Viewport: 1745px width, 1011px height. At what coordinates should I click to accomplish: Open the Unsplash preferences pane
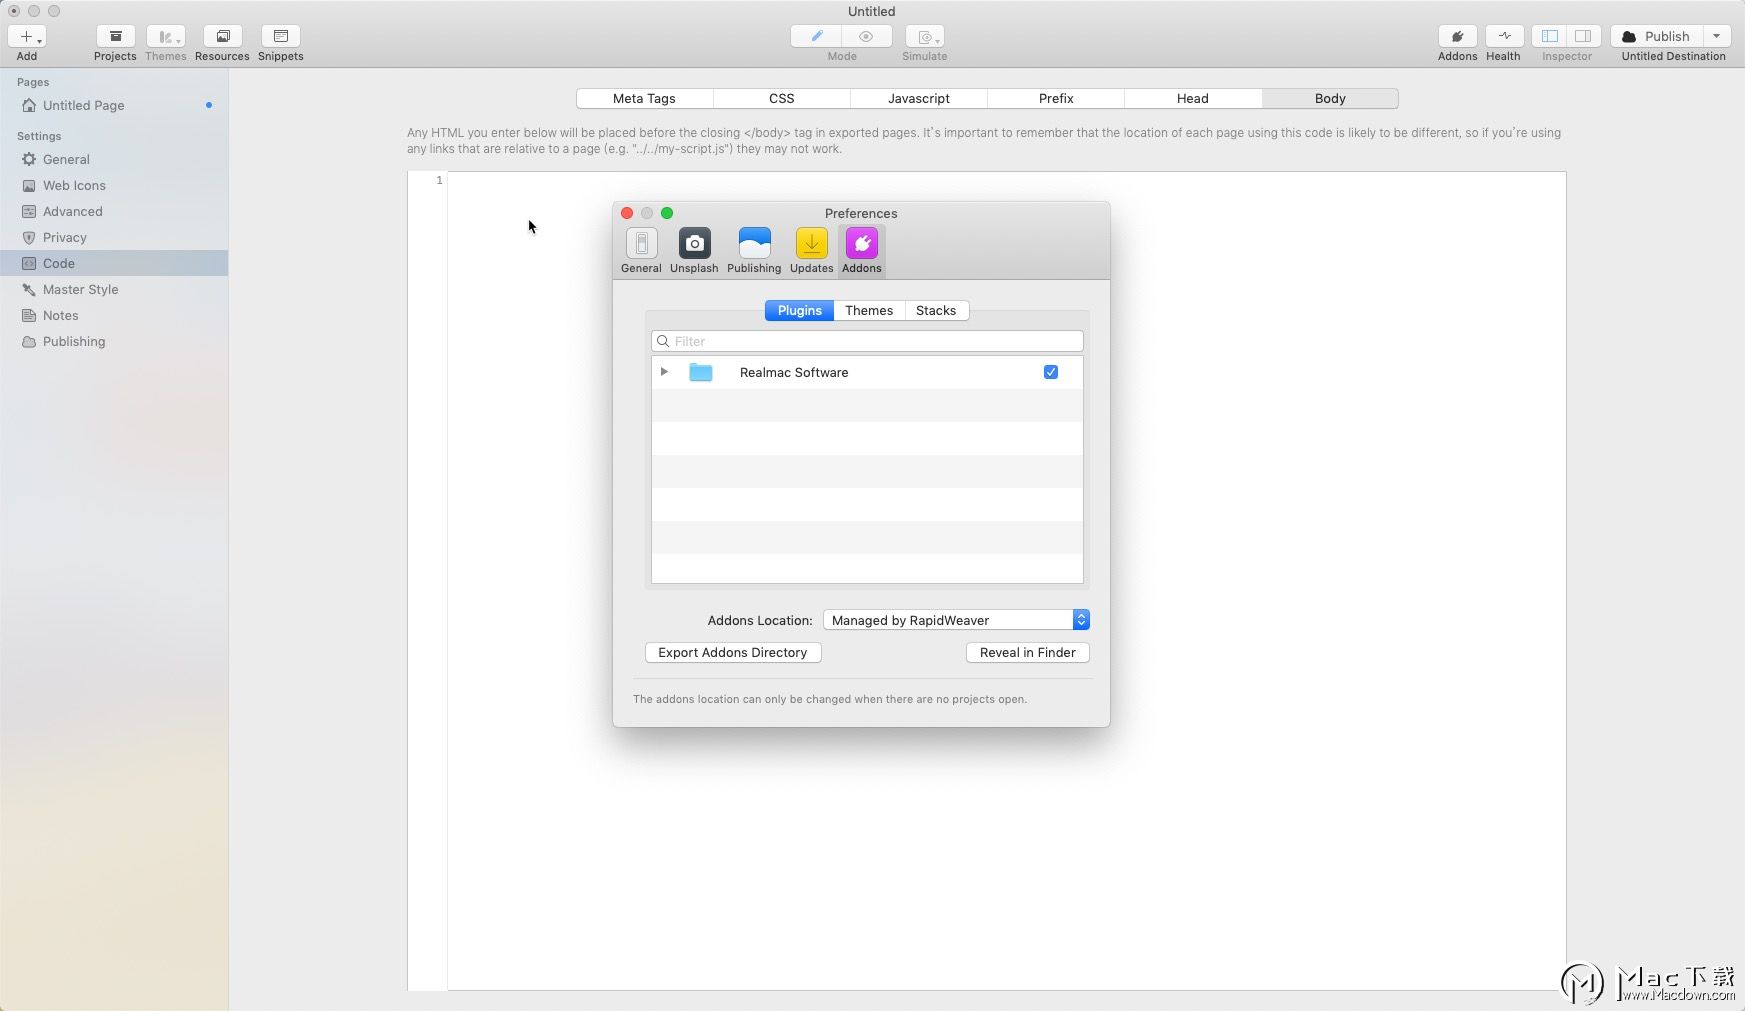694,244
